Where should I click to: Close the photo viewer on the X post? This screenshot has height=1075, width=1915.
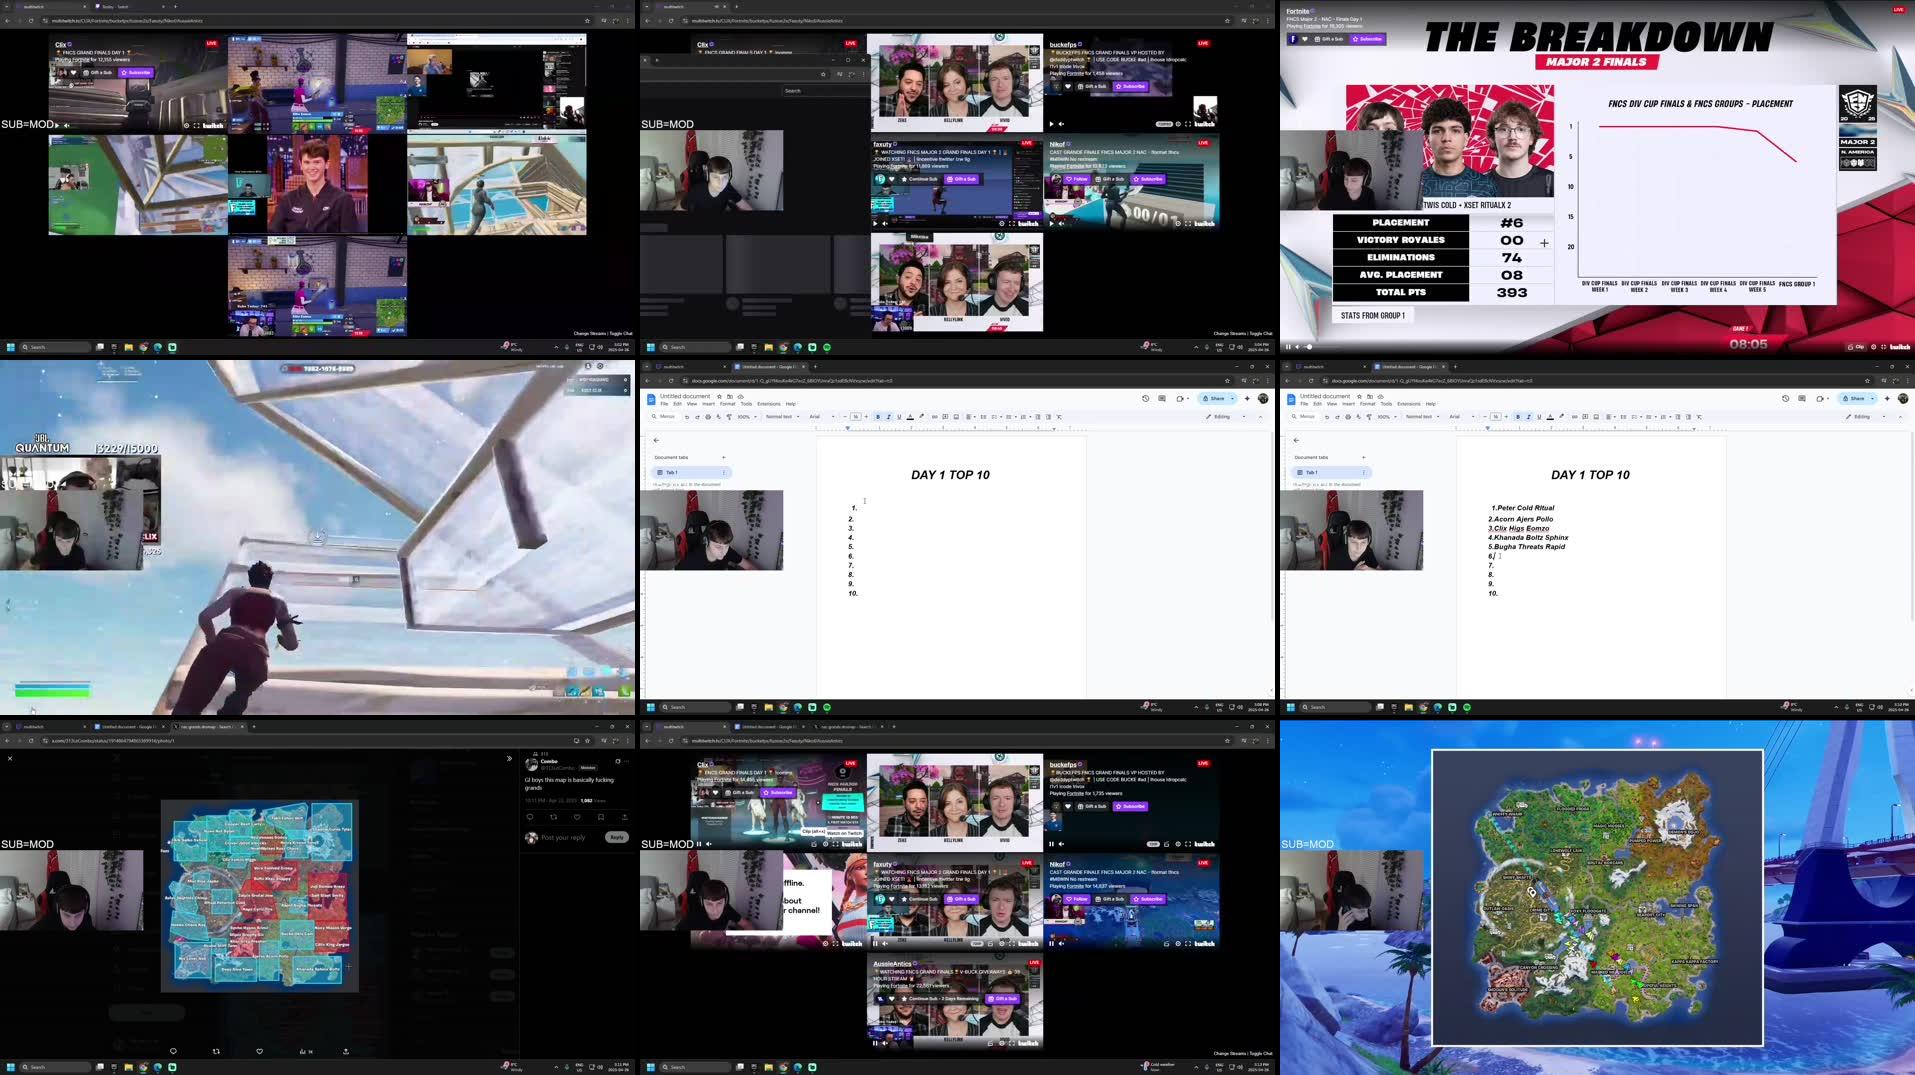point(10,758)
